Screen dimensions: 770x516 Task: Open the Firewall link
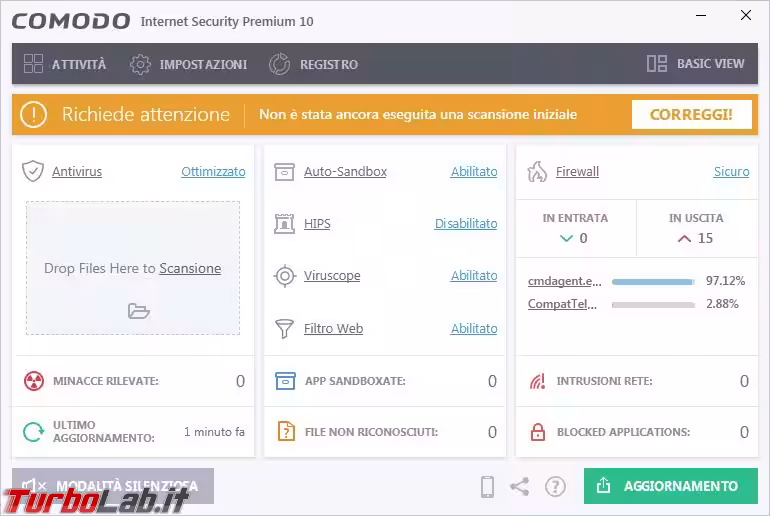pos(578,171)
